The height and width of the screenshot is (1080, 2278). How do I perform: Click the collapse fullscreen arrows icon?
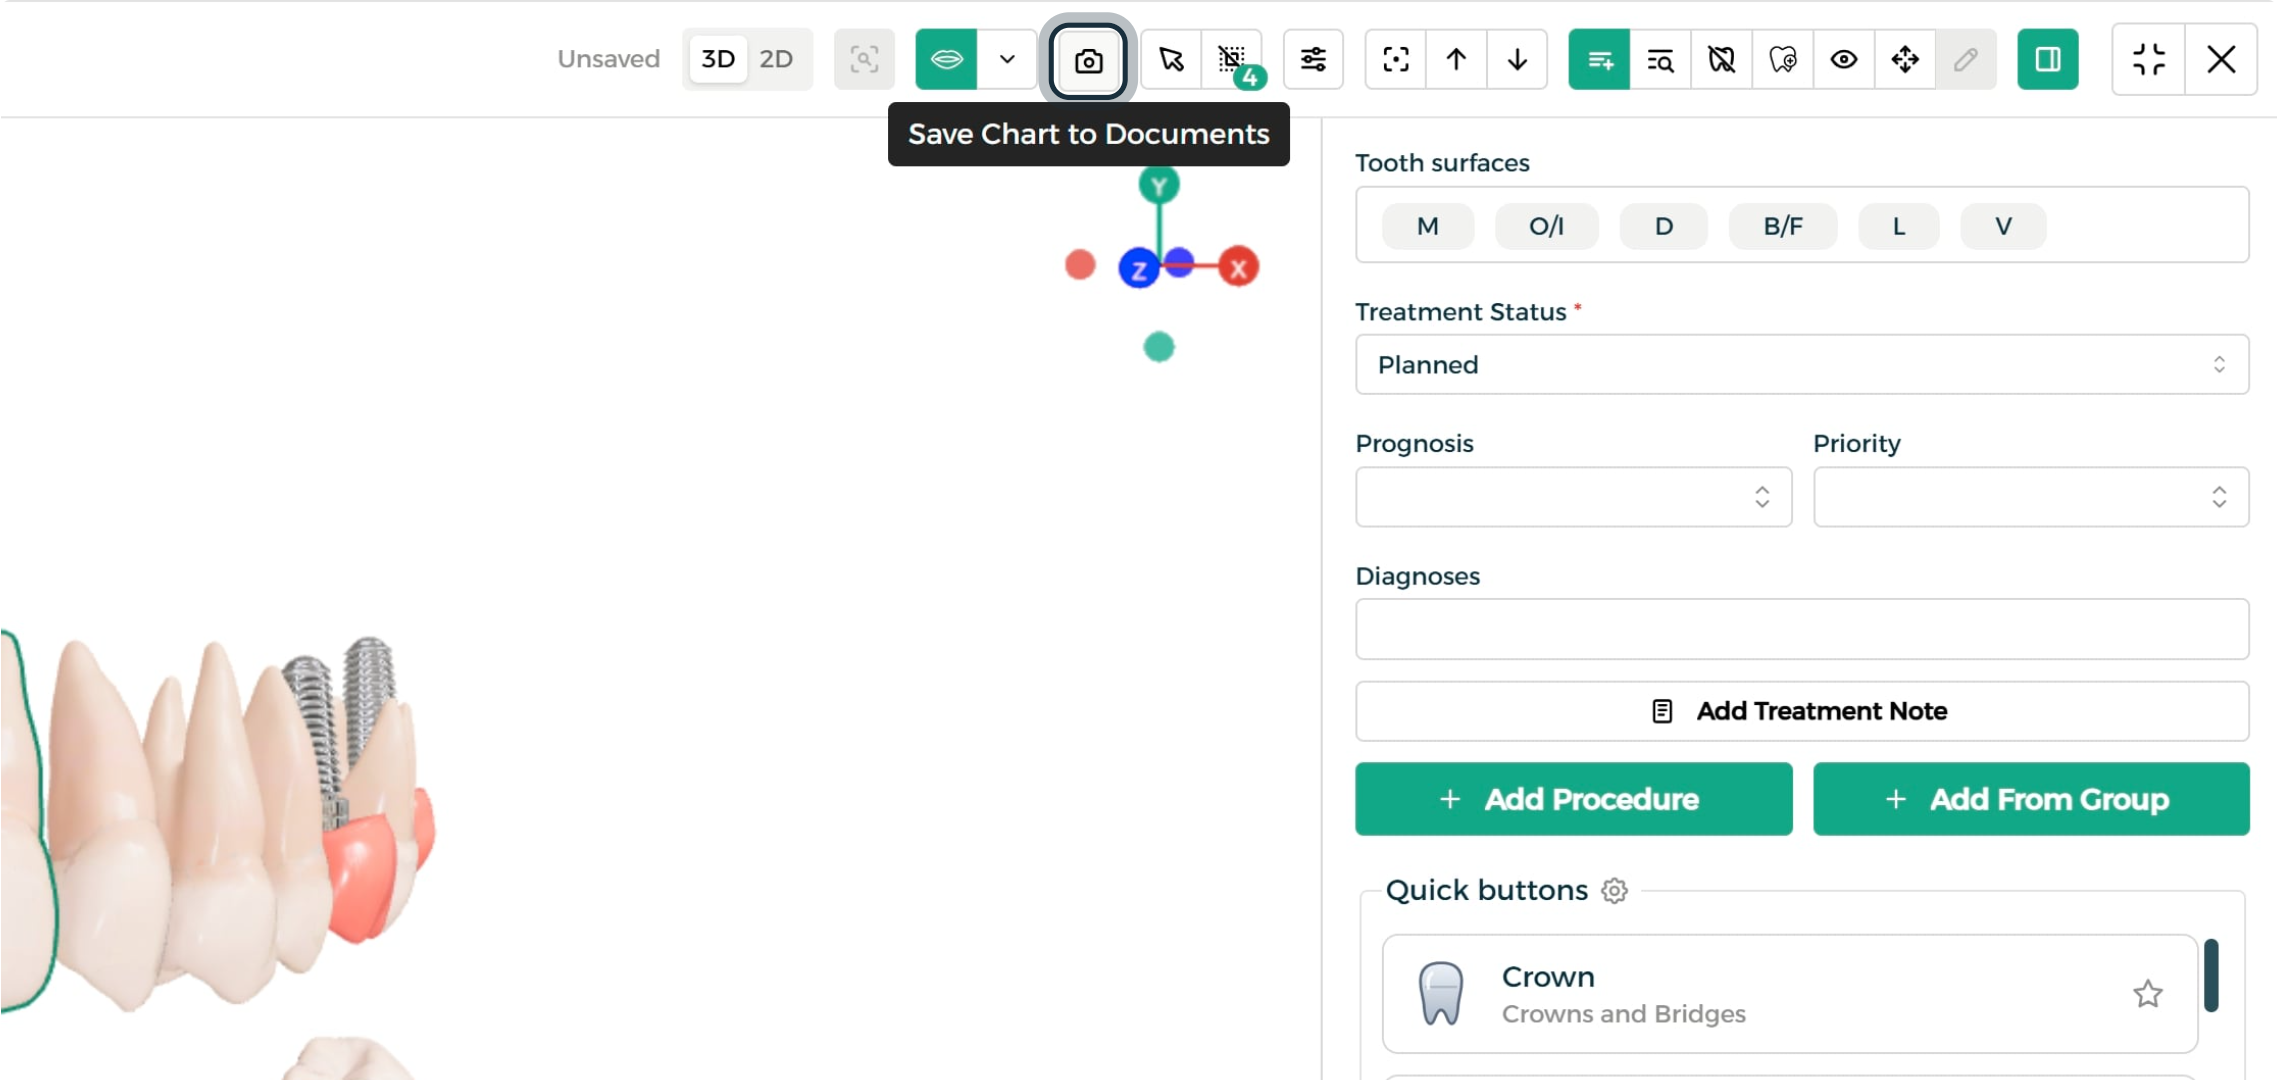(x=2149, y=60)
